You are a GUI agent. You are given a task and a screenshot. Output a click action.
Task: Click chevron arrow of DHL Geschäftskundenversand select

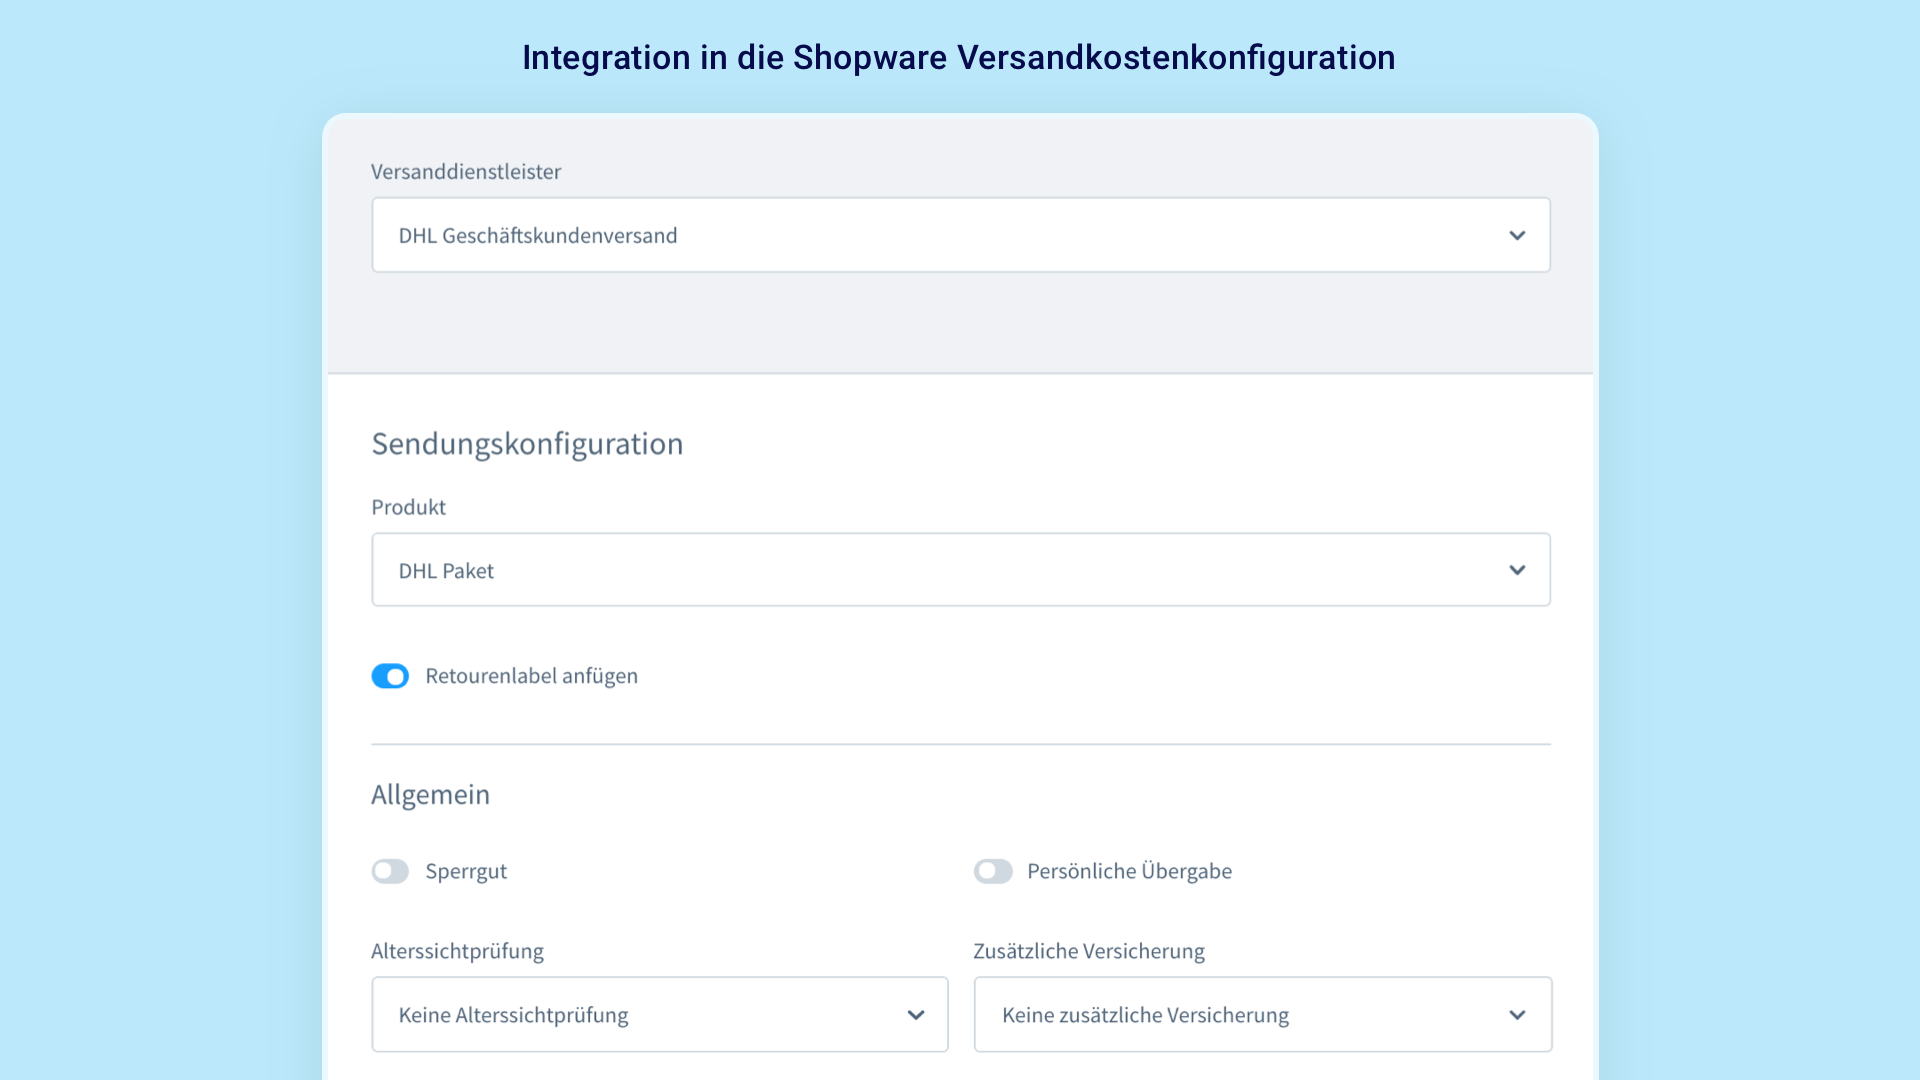pyautogui.click(x=1517, y=236)
